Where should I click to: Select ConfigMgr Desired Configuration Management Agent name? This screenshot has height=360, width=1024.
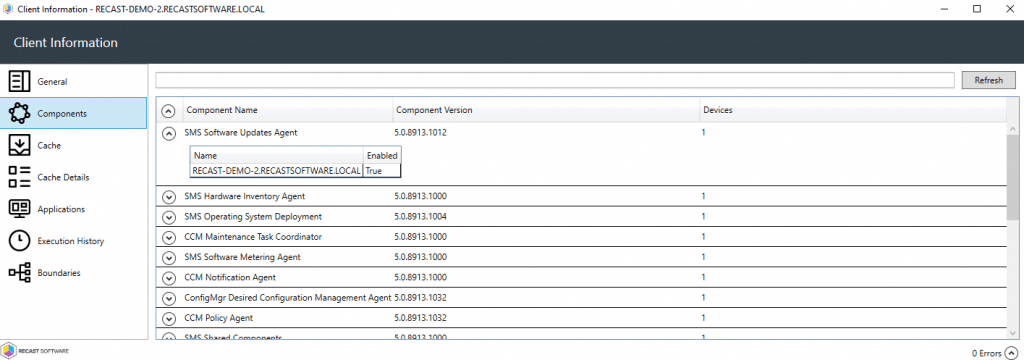[x=288, y=297]
